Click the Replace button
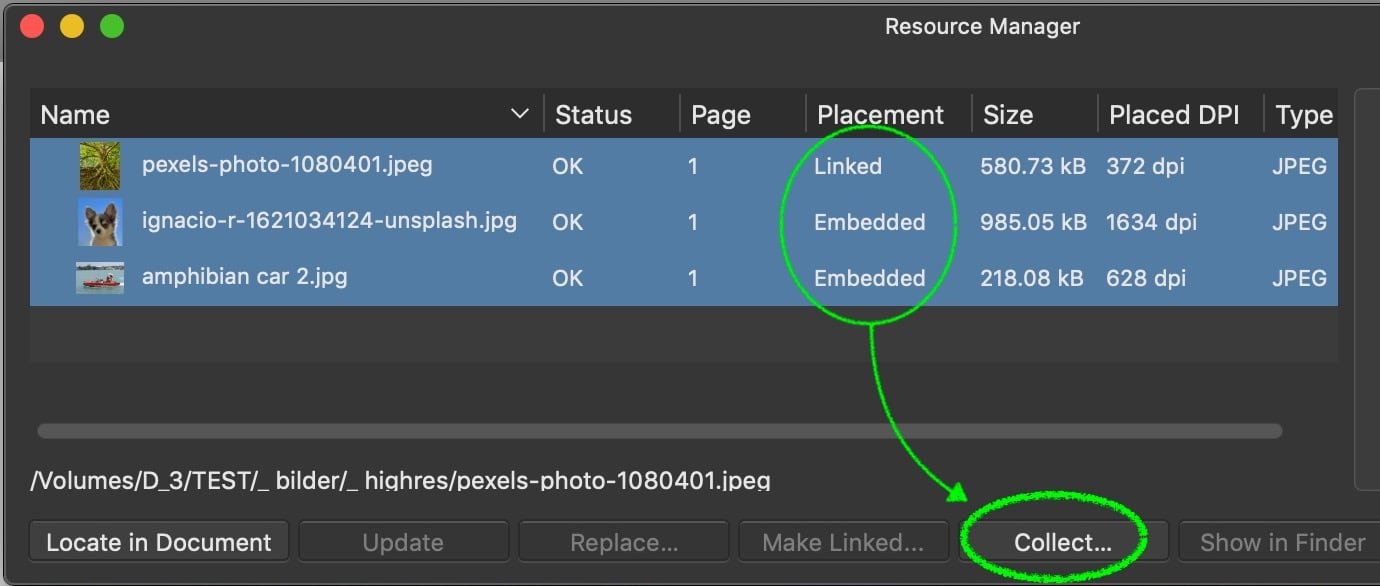This screenshot has height=586, width=1380. (x=623, y=541)
